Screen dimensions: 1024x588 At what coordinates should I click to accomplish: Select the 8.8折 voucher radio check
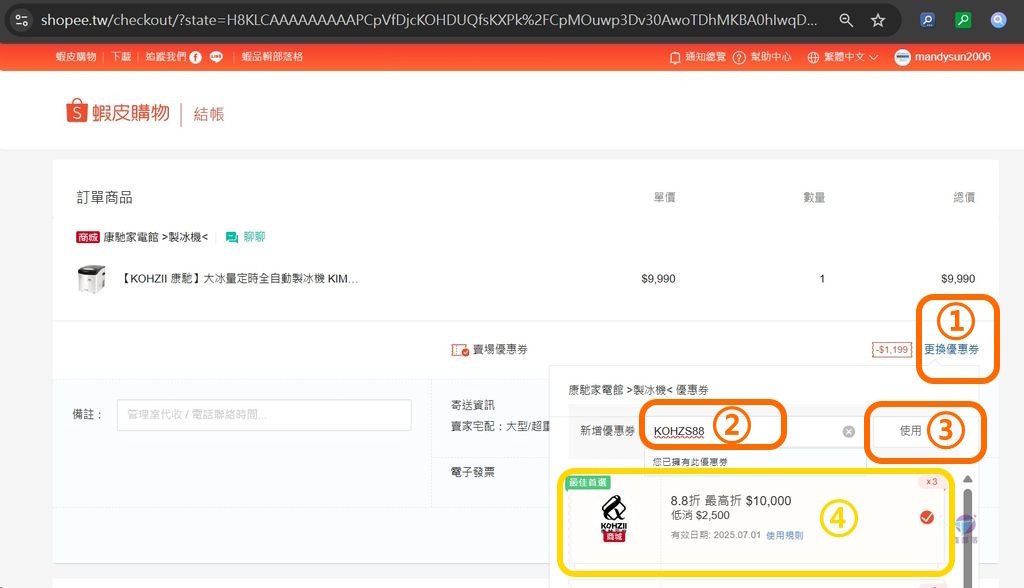click(x=926, y=517)
